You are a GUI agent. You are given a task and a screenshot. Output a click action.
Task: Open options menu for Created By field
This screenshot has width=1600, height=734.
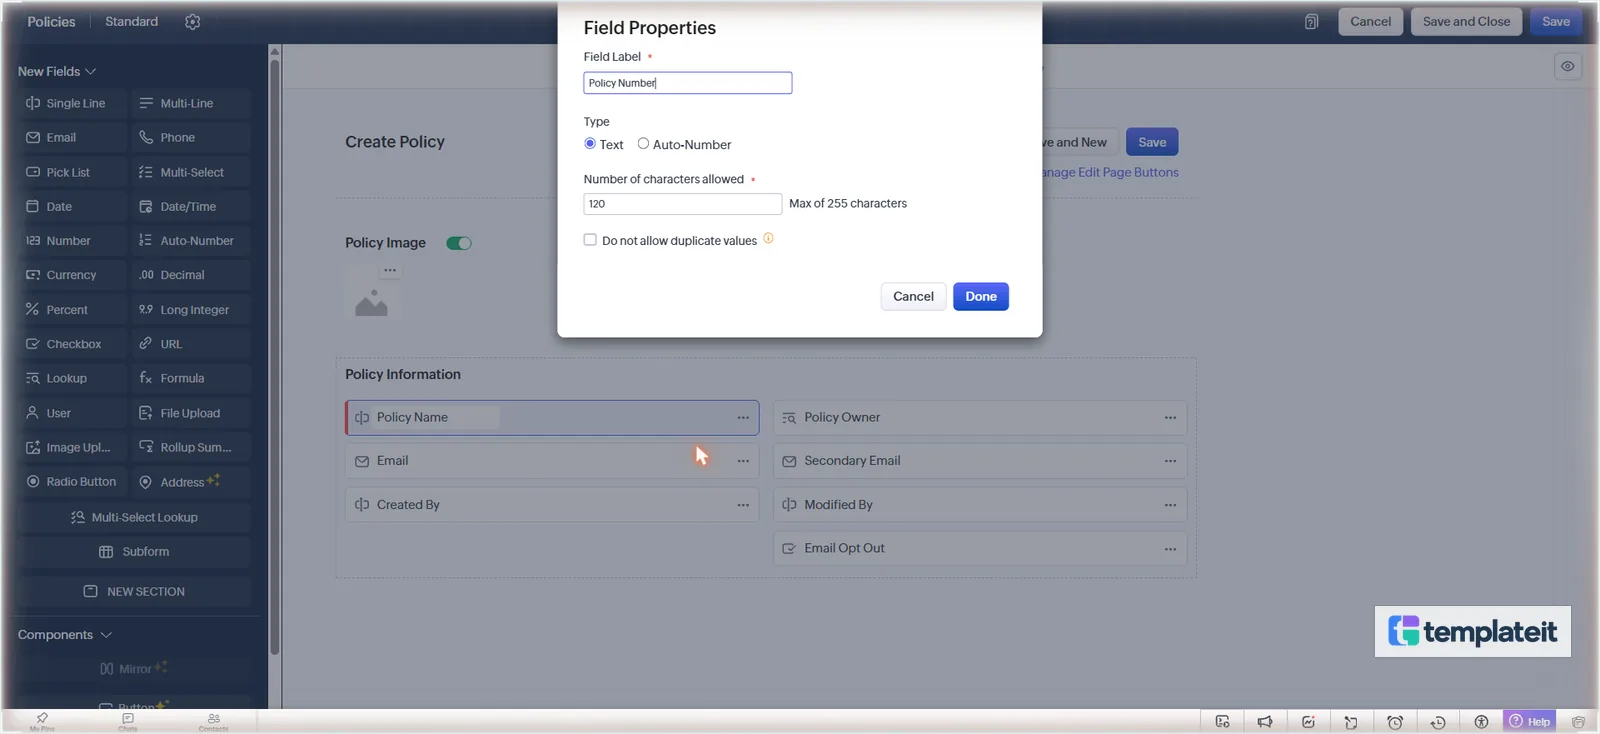(743, 505)
